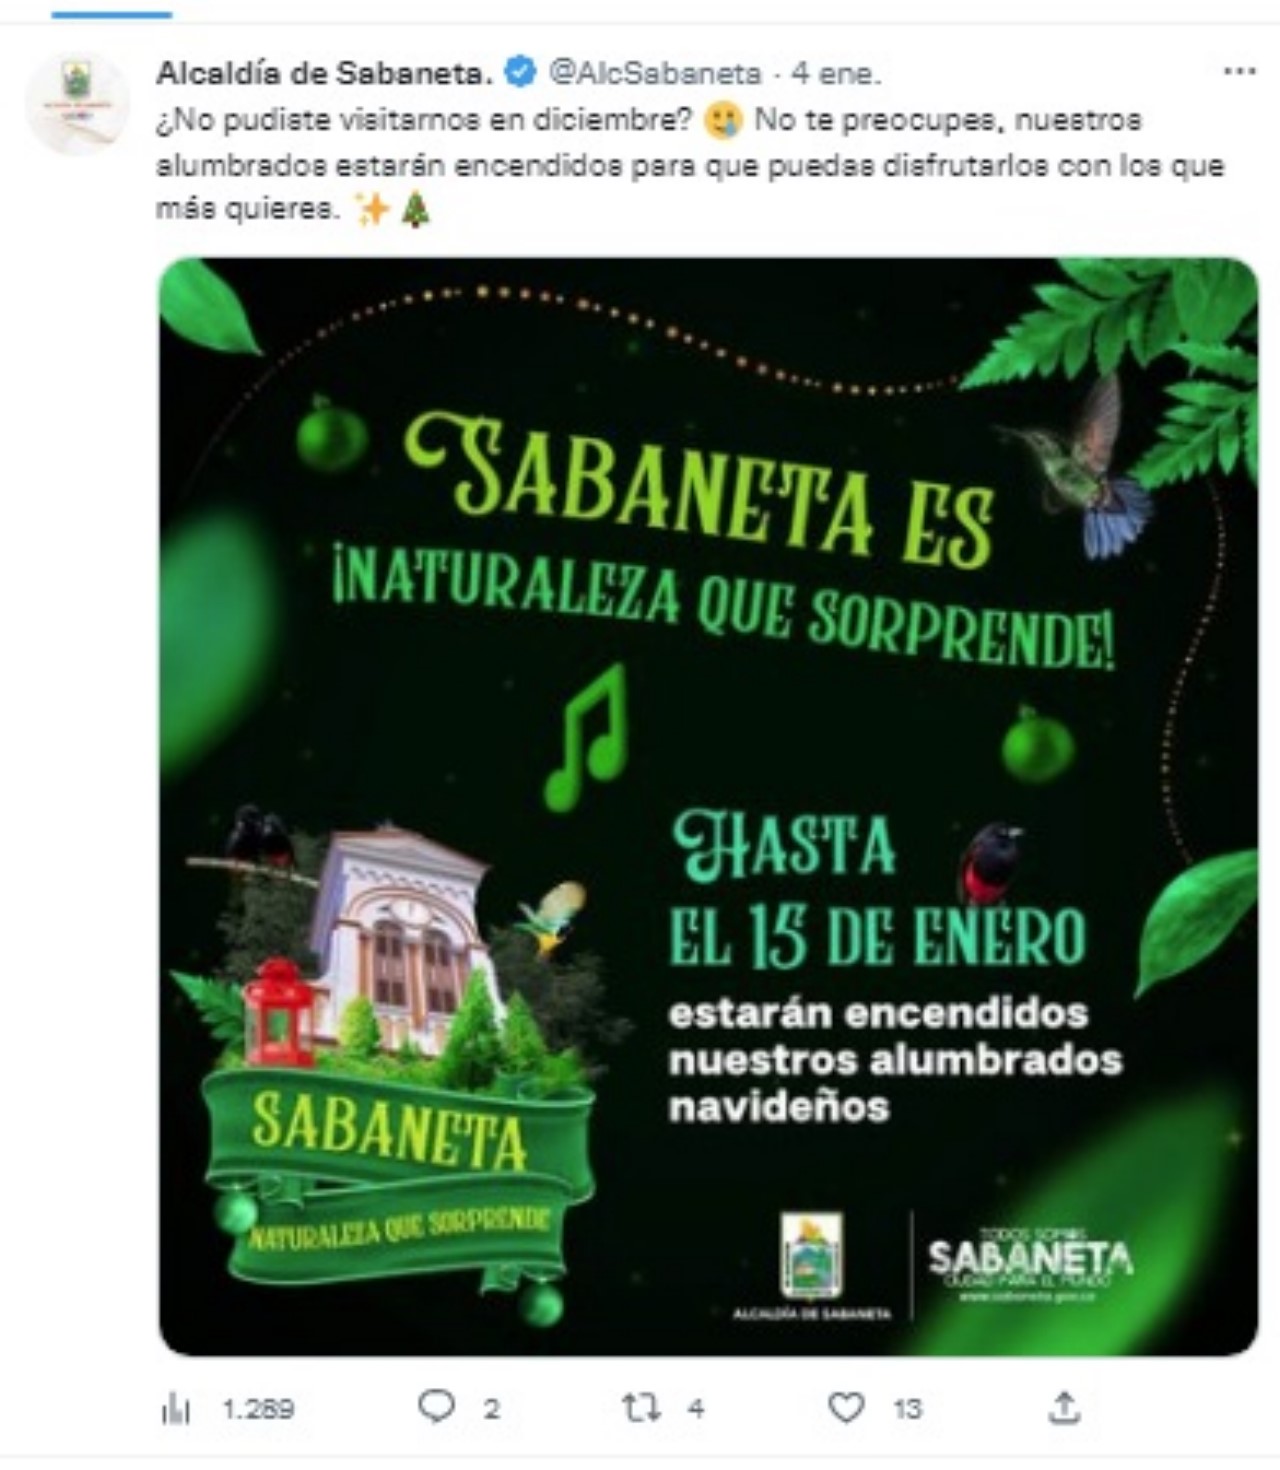Like the tweet with the heart icon
Screen dimensions: 1280x1470
(846, 1408)
